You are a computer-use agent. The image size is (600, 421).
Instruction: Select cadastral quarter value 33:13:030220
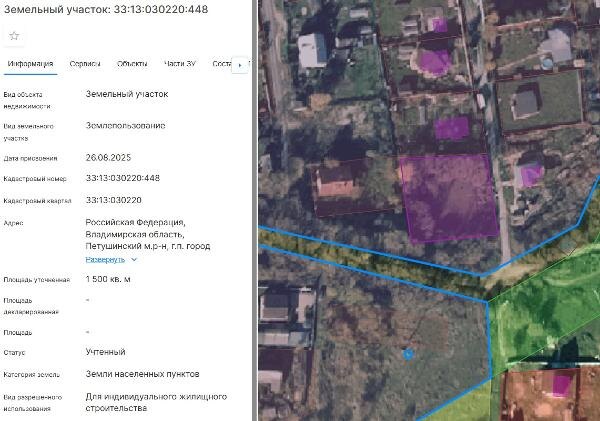tap(114, 200)
